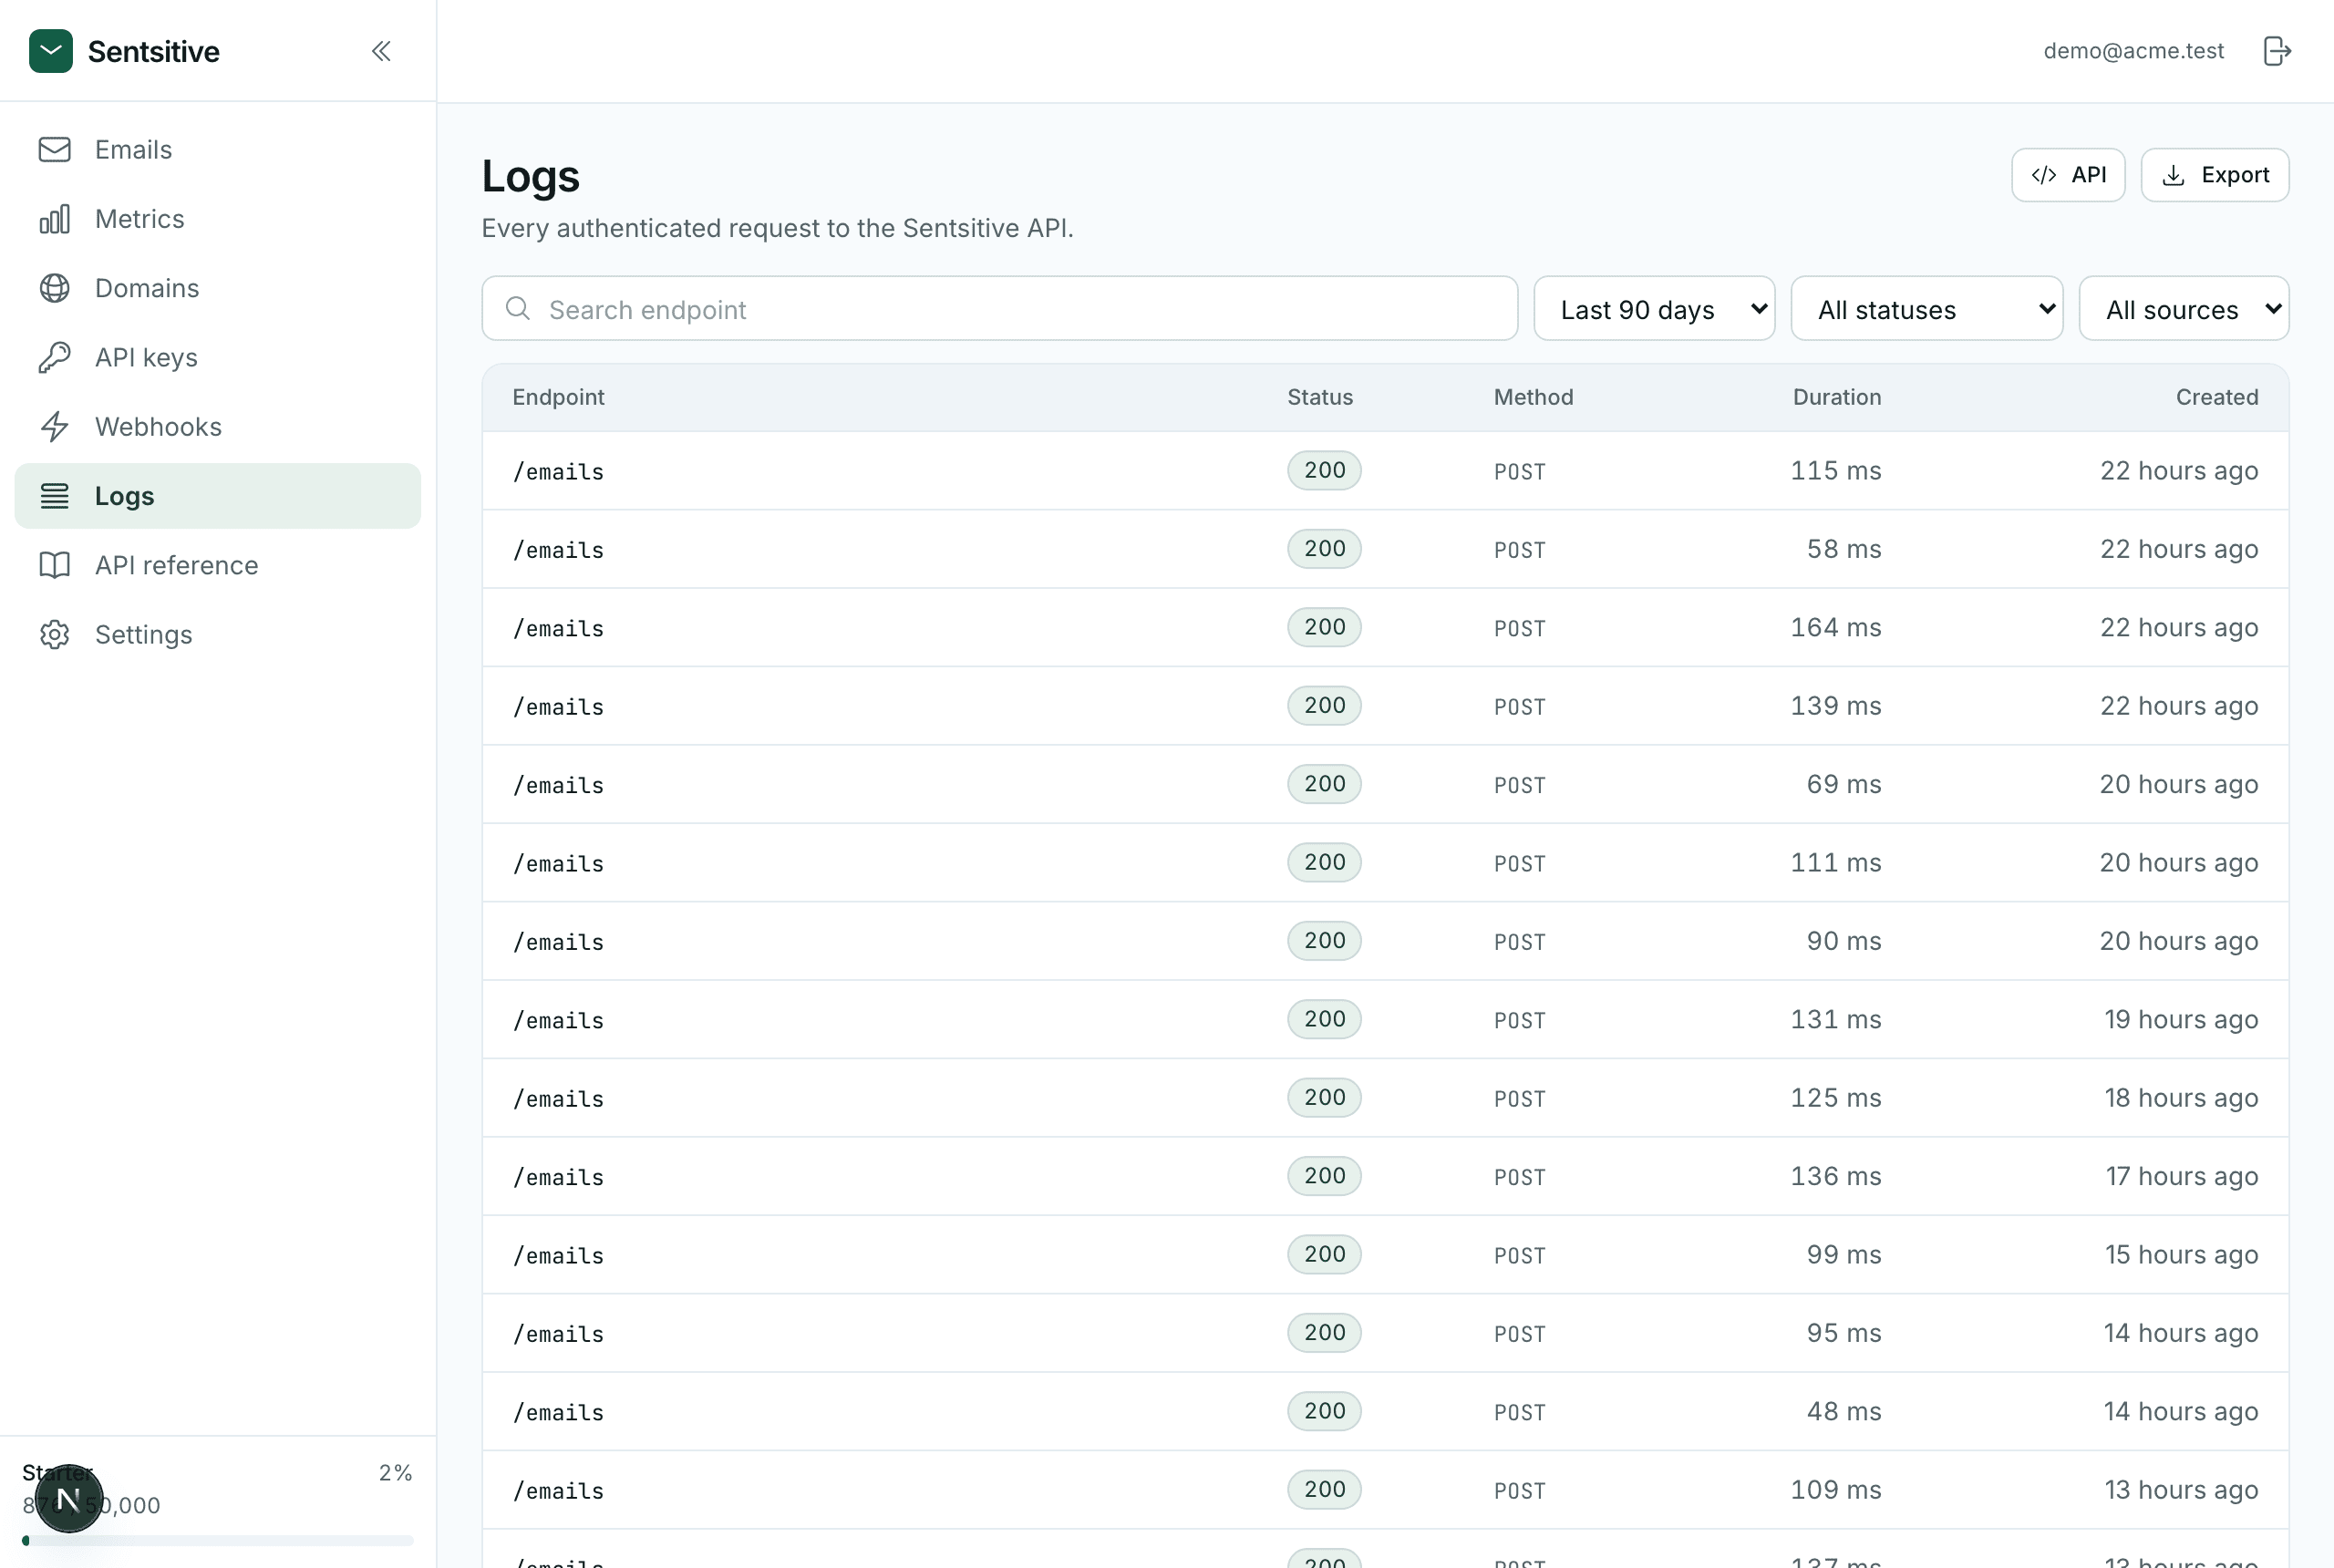Open the All sources filter
This screenshot has height=1568, width=2334.
2183,308
